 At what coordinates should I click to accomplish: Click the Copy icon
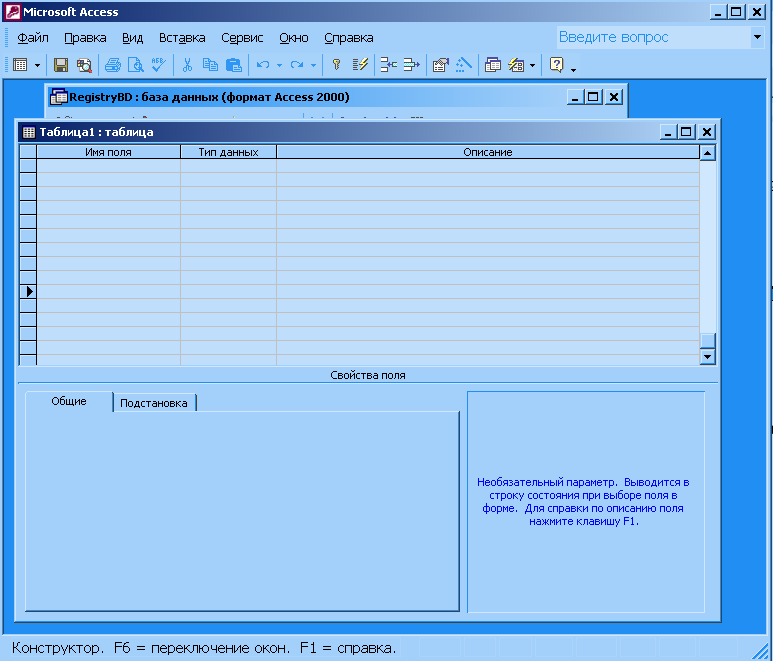(x=211, y=65)
